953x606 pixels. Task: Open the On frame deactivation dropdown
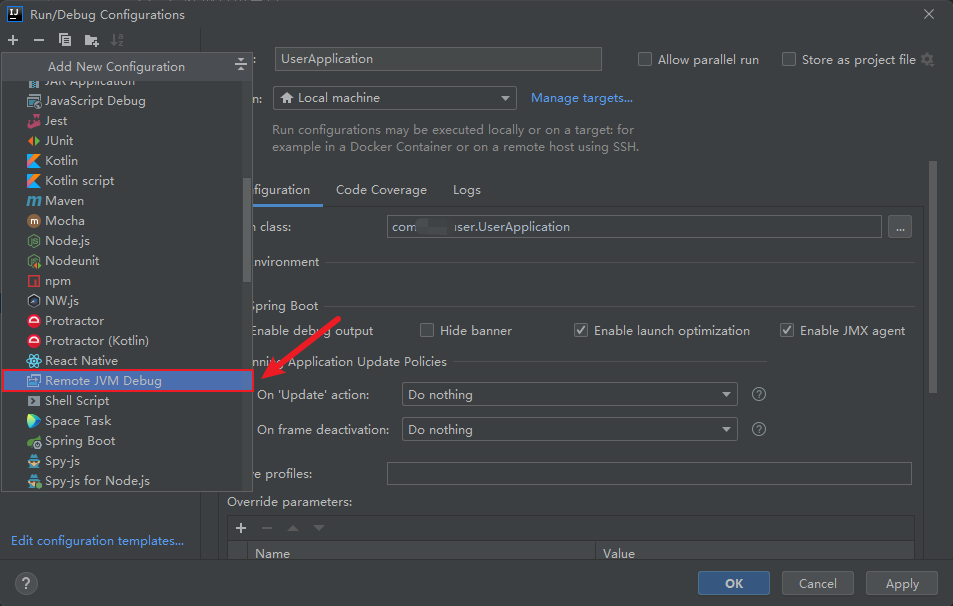point(569,430)
